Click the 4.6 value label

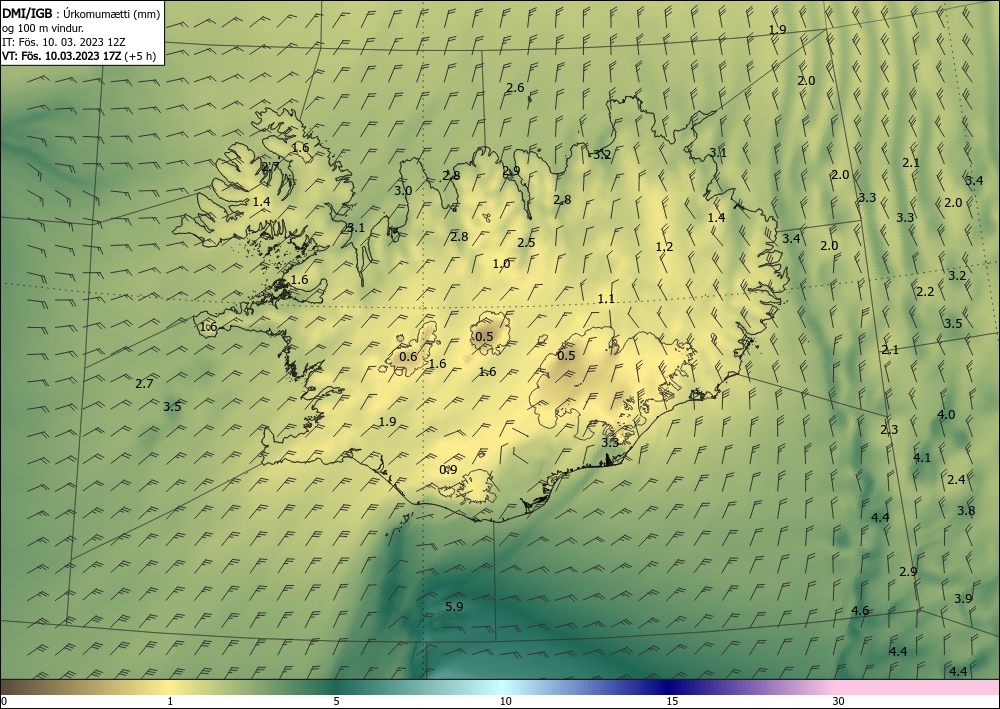tap(860, 610)
